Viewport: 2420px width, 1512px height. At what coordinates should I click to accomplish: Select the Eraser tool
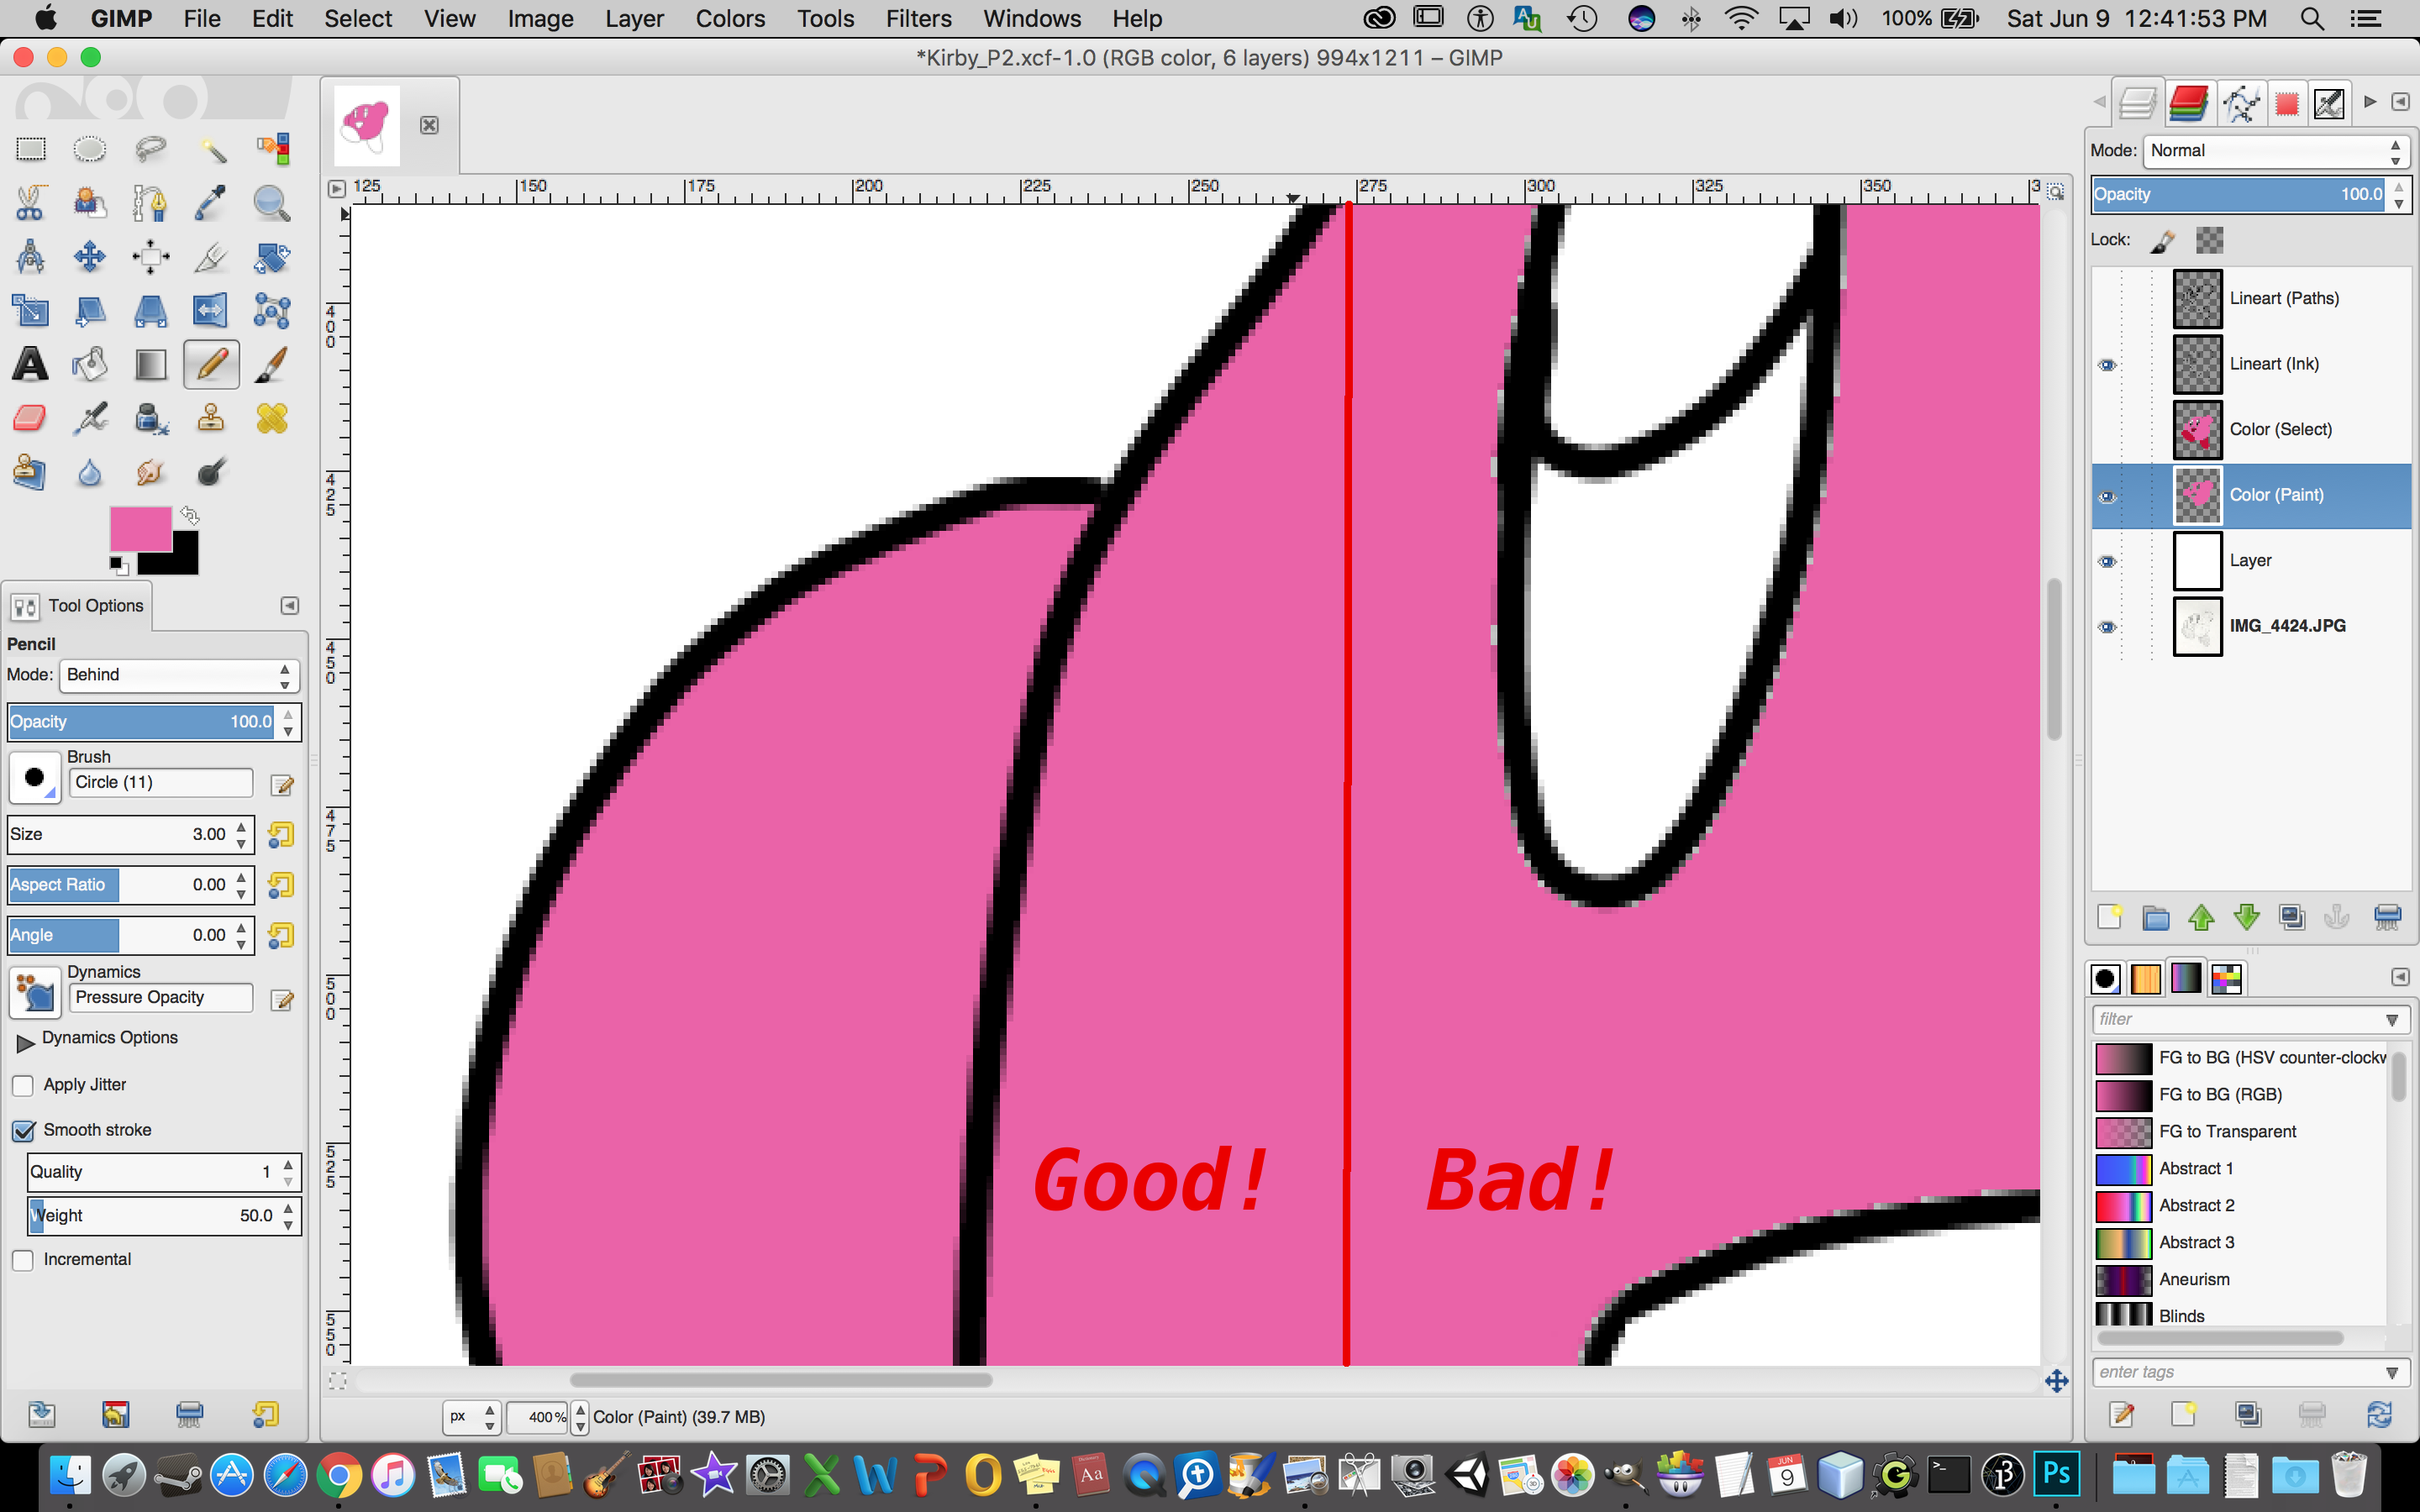31,418
